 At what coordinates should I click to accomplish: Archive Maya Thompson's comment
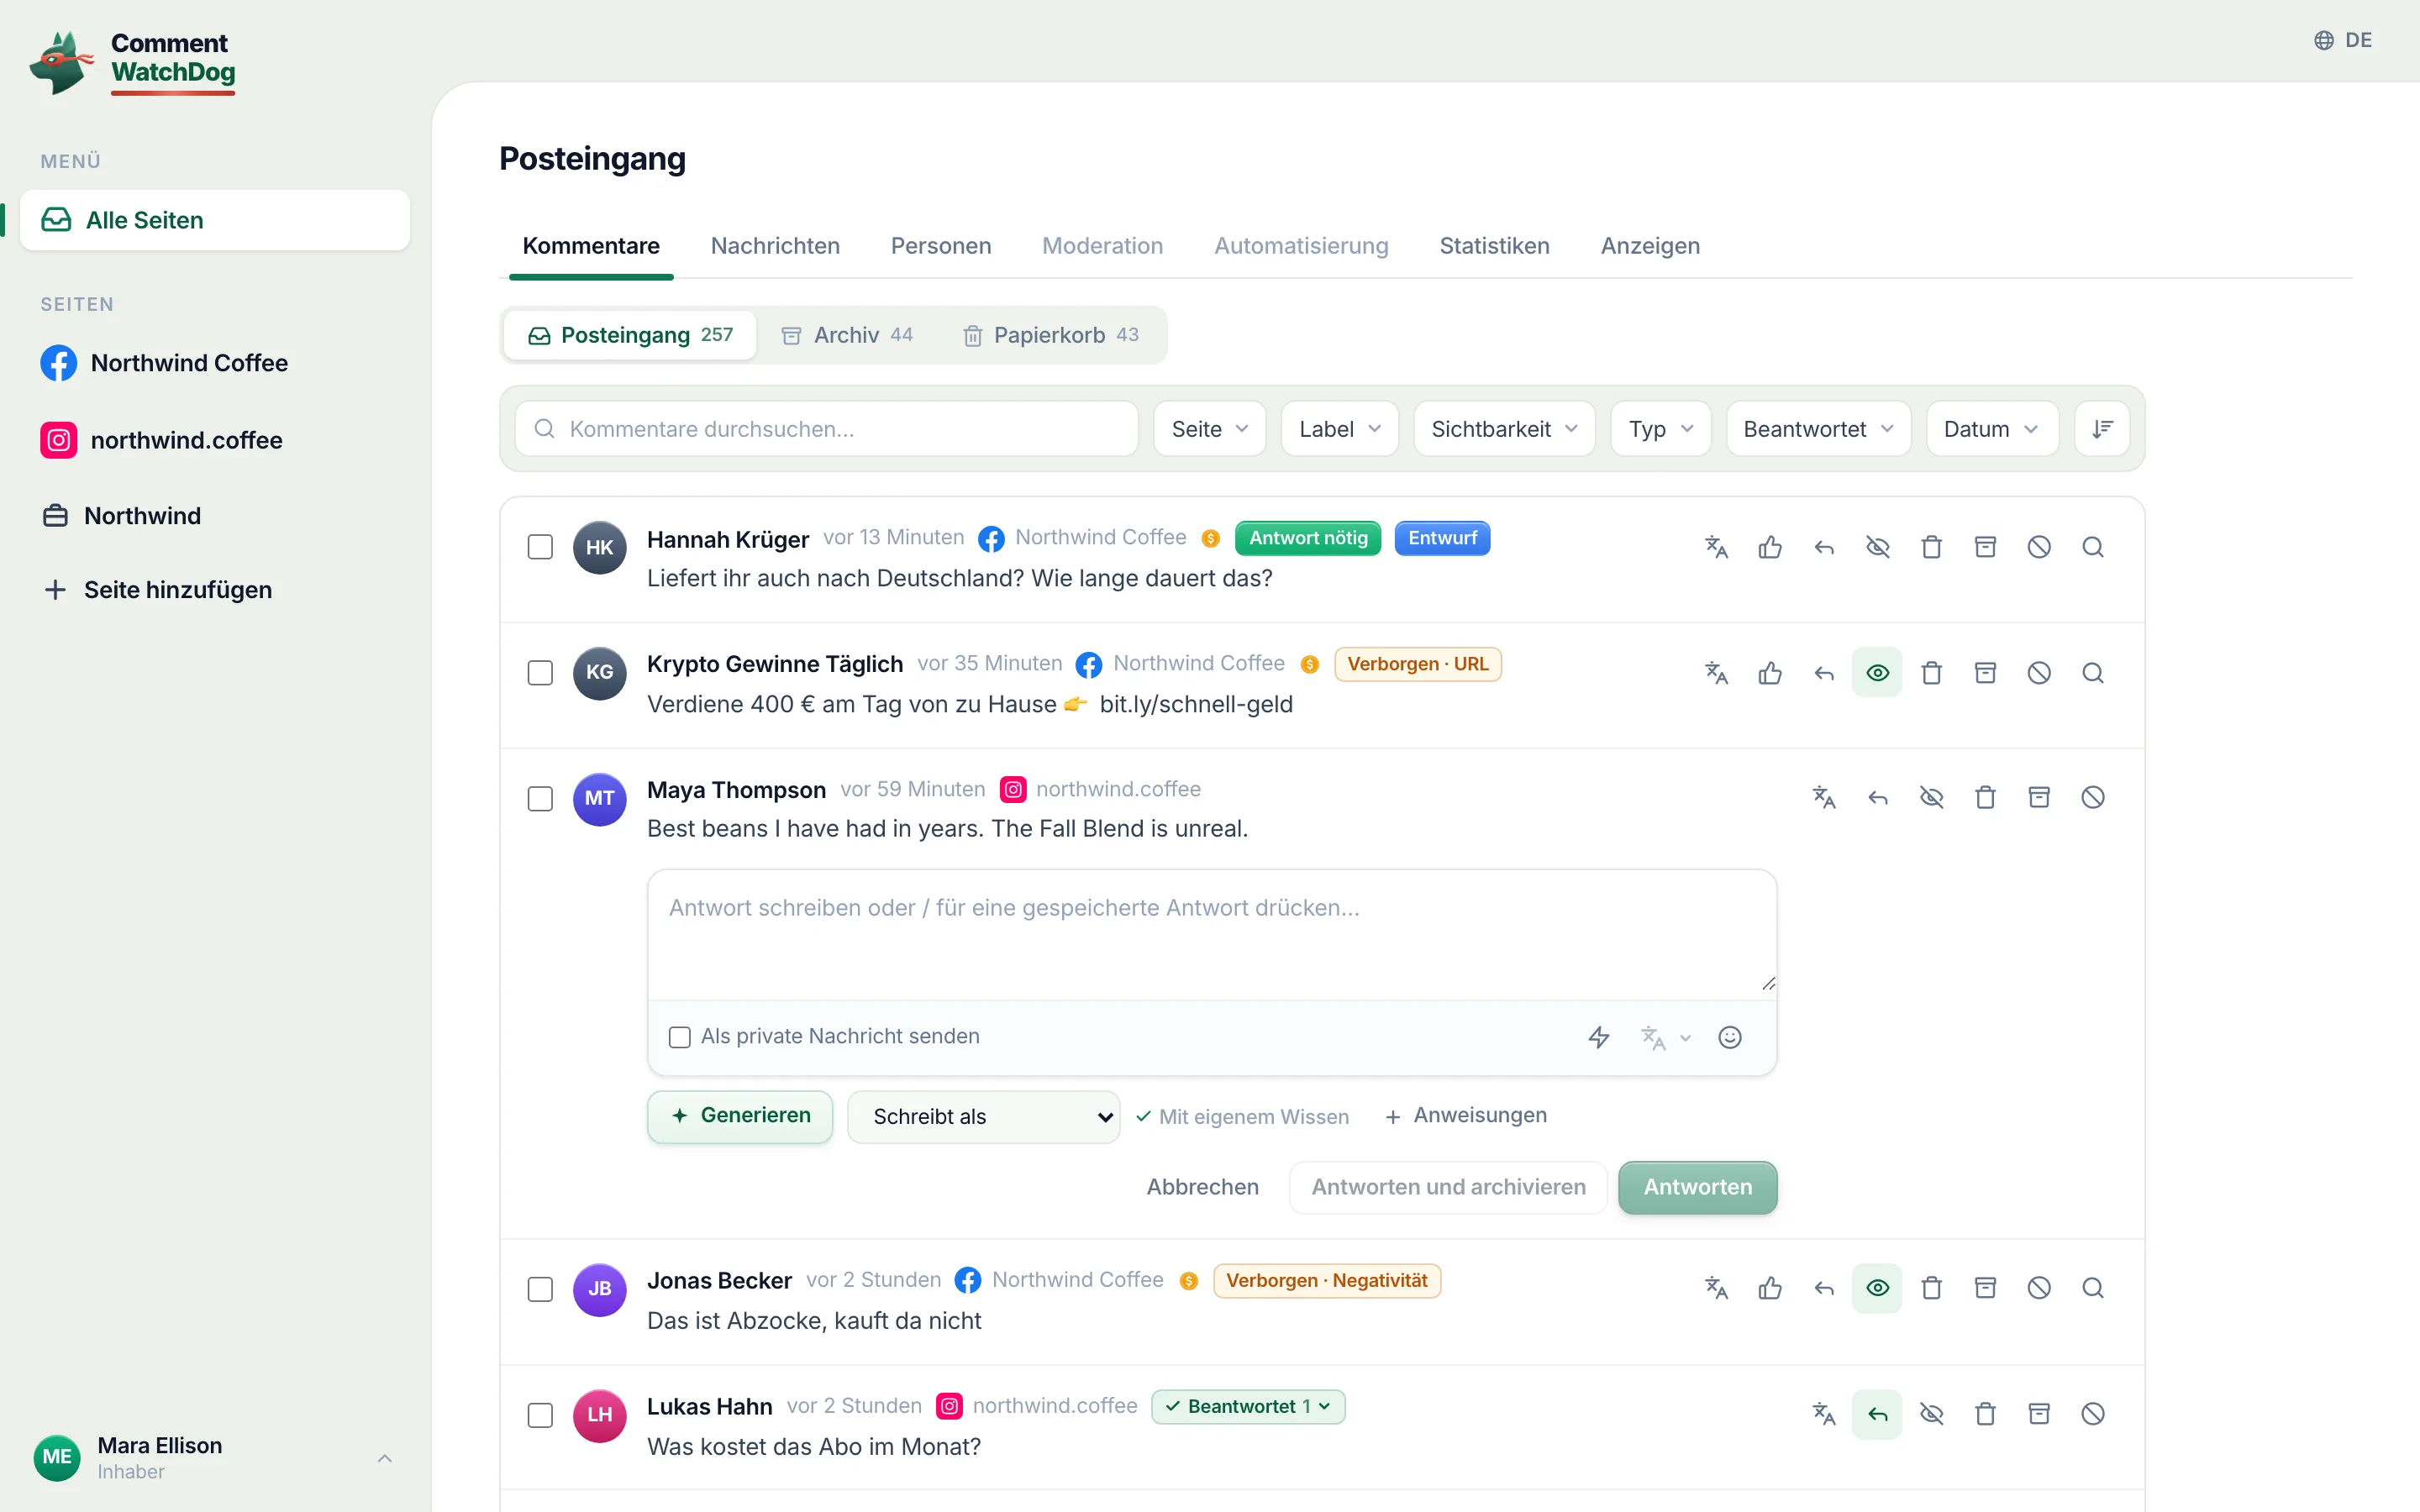tap(2039, 797)
